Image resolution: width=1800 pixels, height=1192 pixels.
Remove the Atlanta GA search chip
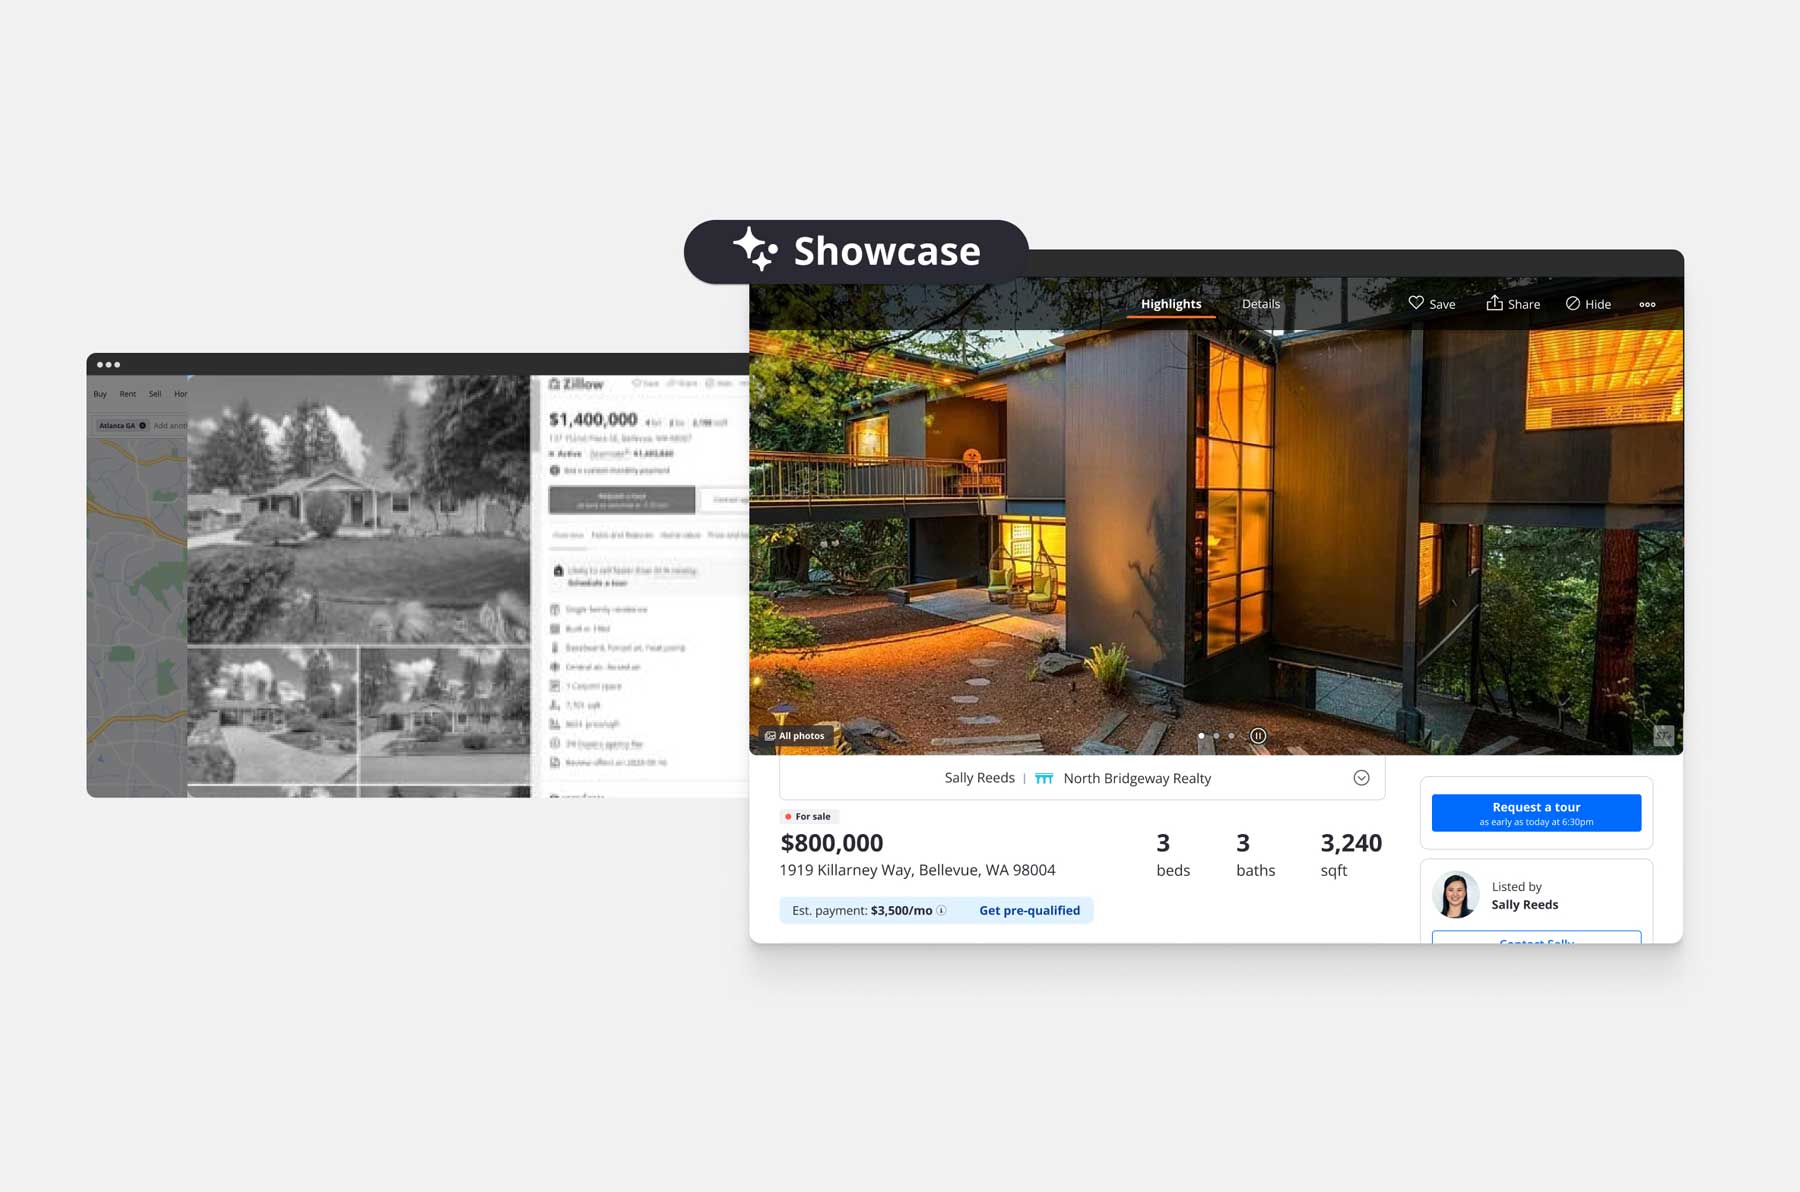point(143,426)
